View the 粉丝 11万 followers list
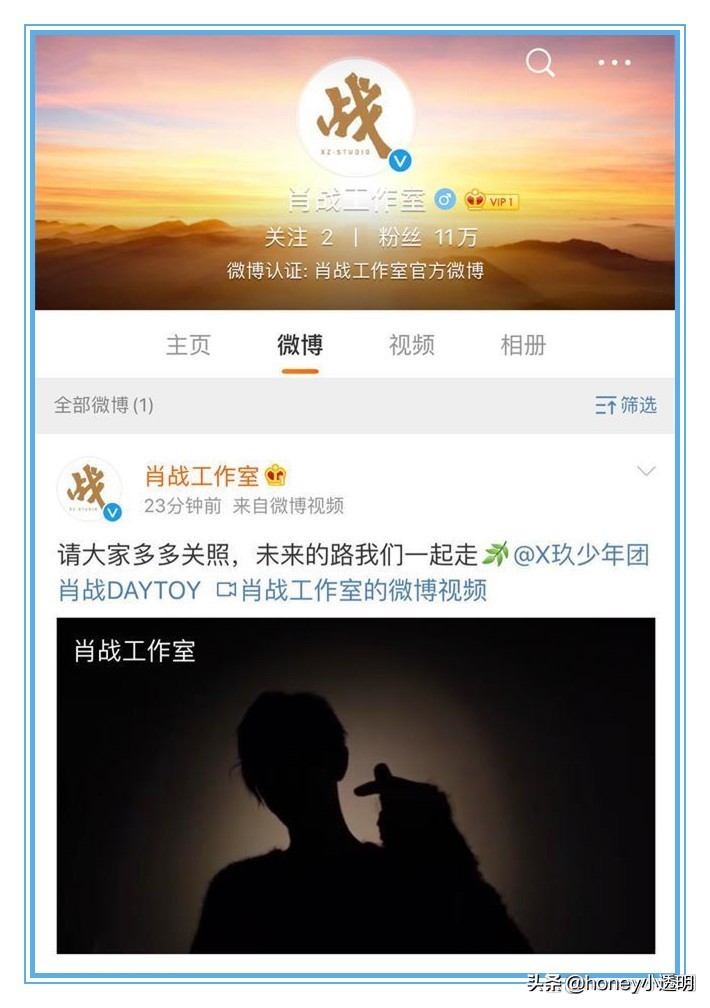This screenshot has height=1008, width=710. tap(428, 237)
